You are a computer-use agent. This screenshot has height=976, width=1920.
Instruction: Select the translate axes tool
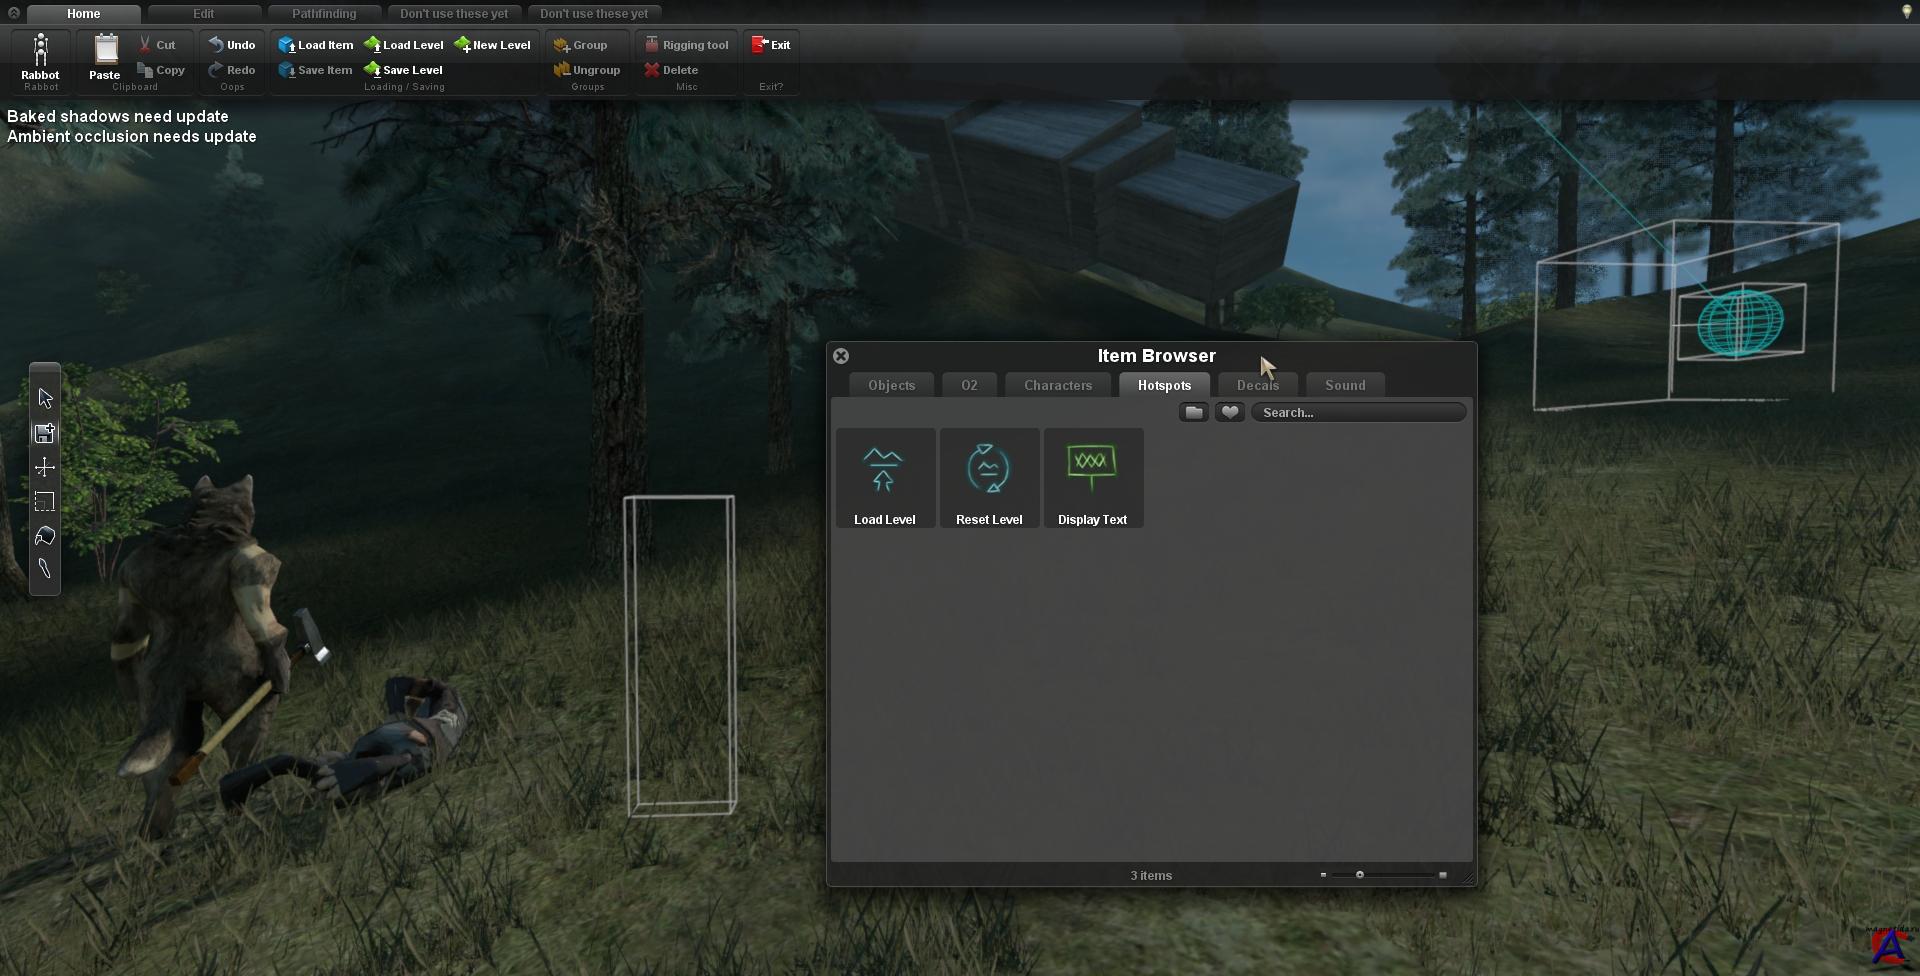tap(45, 467)
